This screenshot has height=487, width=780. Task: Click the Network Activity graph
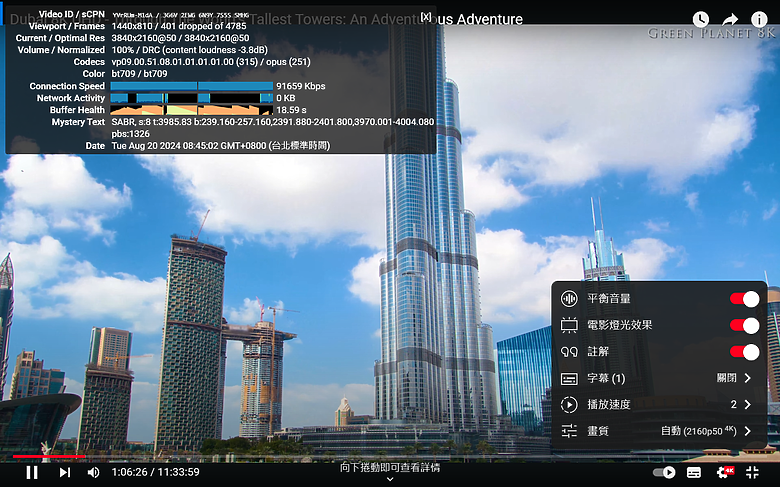[x=192, y=98]
